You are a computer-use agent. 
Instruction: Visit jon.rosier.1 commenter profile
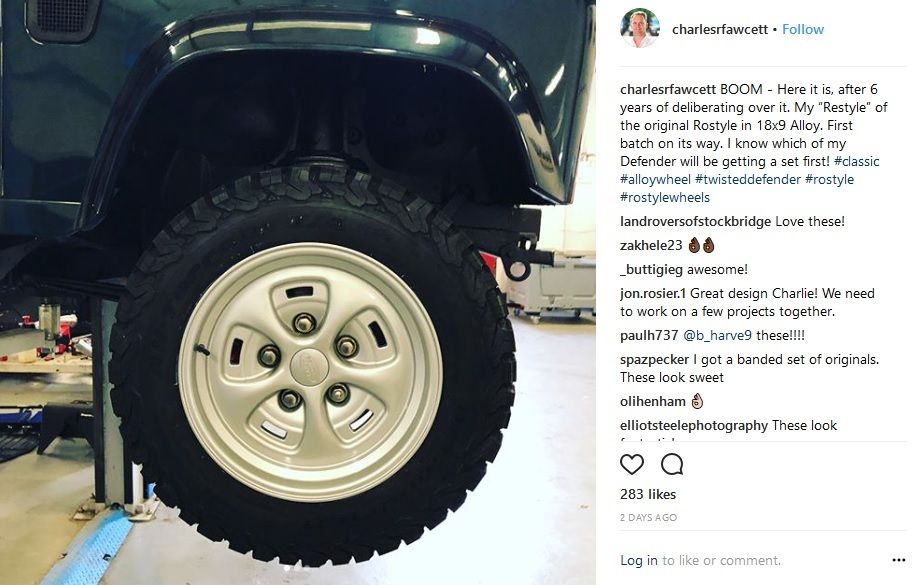[653, 293]
